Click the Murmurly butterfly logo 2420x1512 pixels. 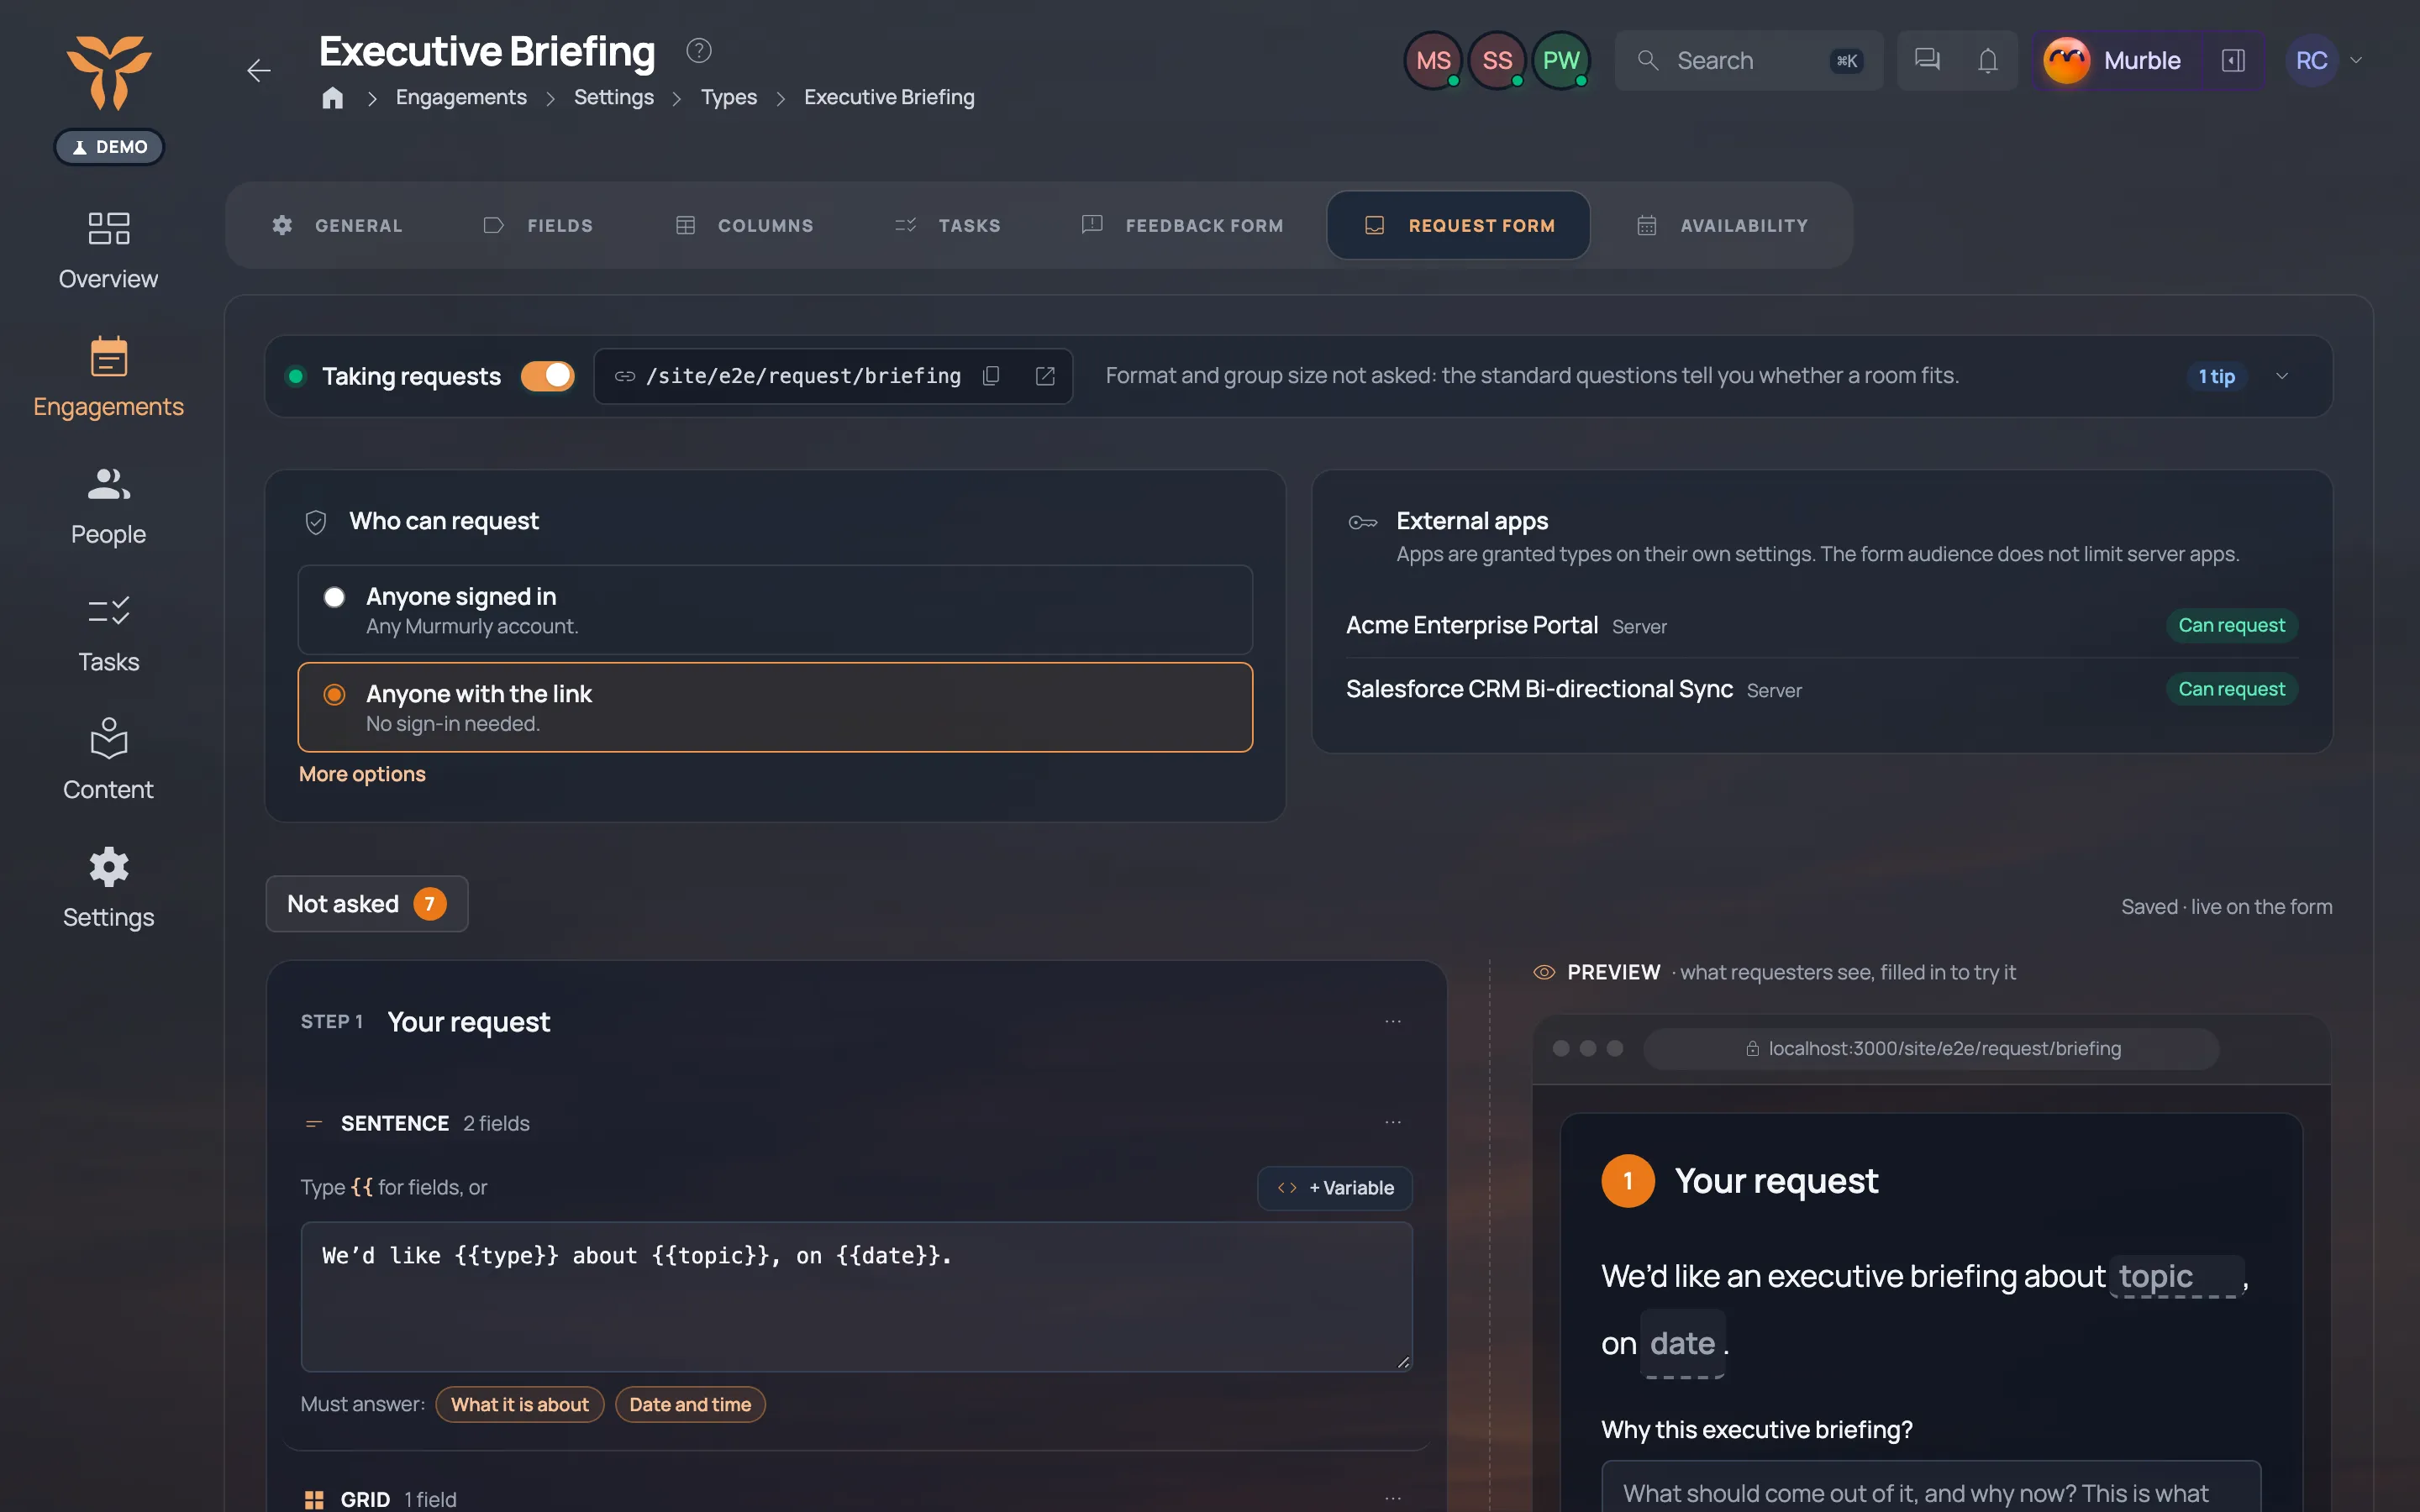tap(109, 72)
